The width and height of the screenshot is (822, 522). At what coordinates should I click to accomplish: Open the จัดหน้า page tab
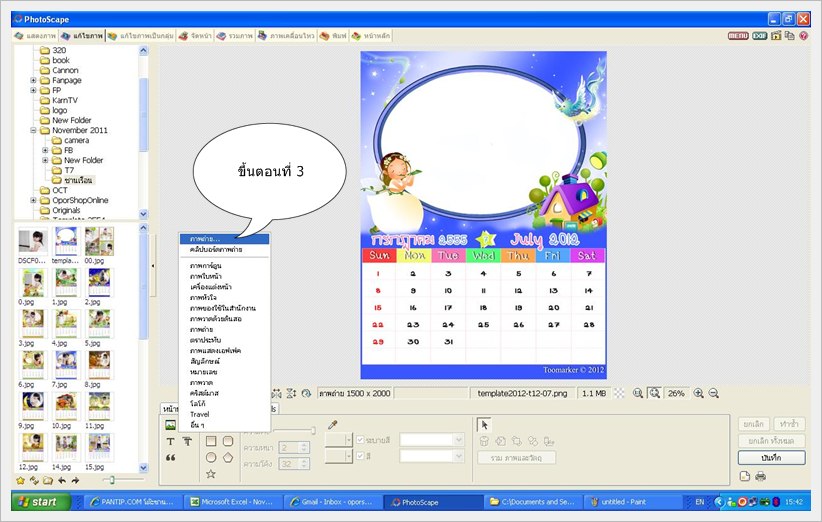click(195, 36)
